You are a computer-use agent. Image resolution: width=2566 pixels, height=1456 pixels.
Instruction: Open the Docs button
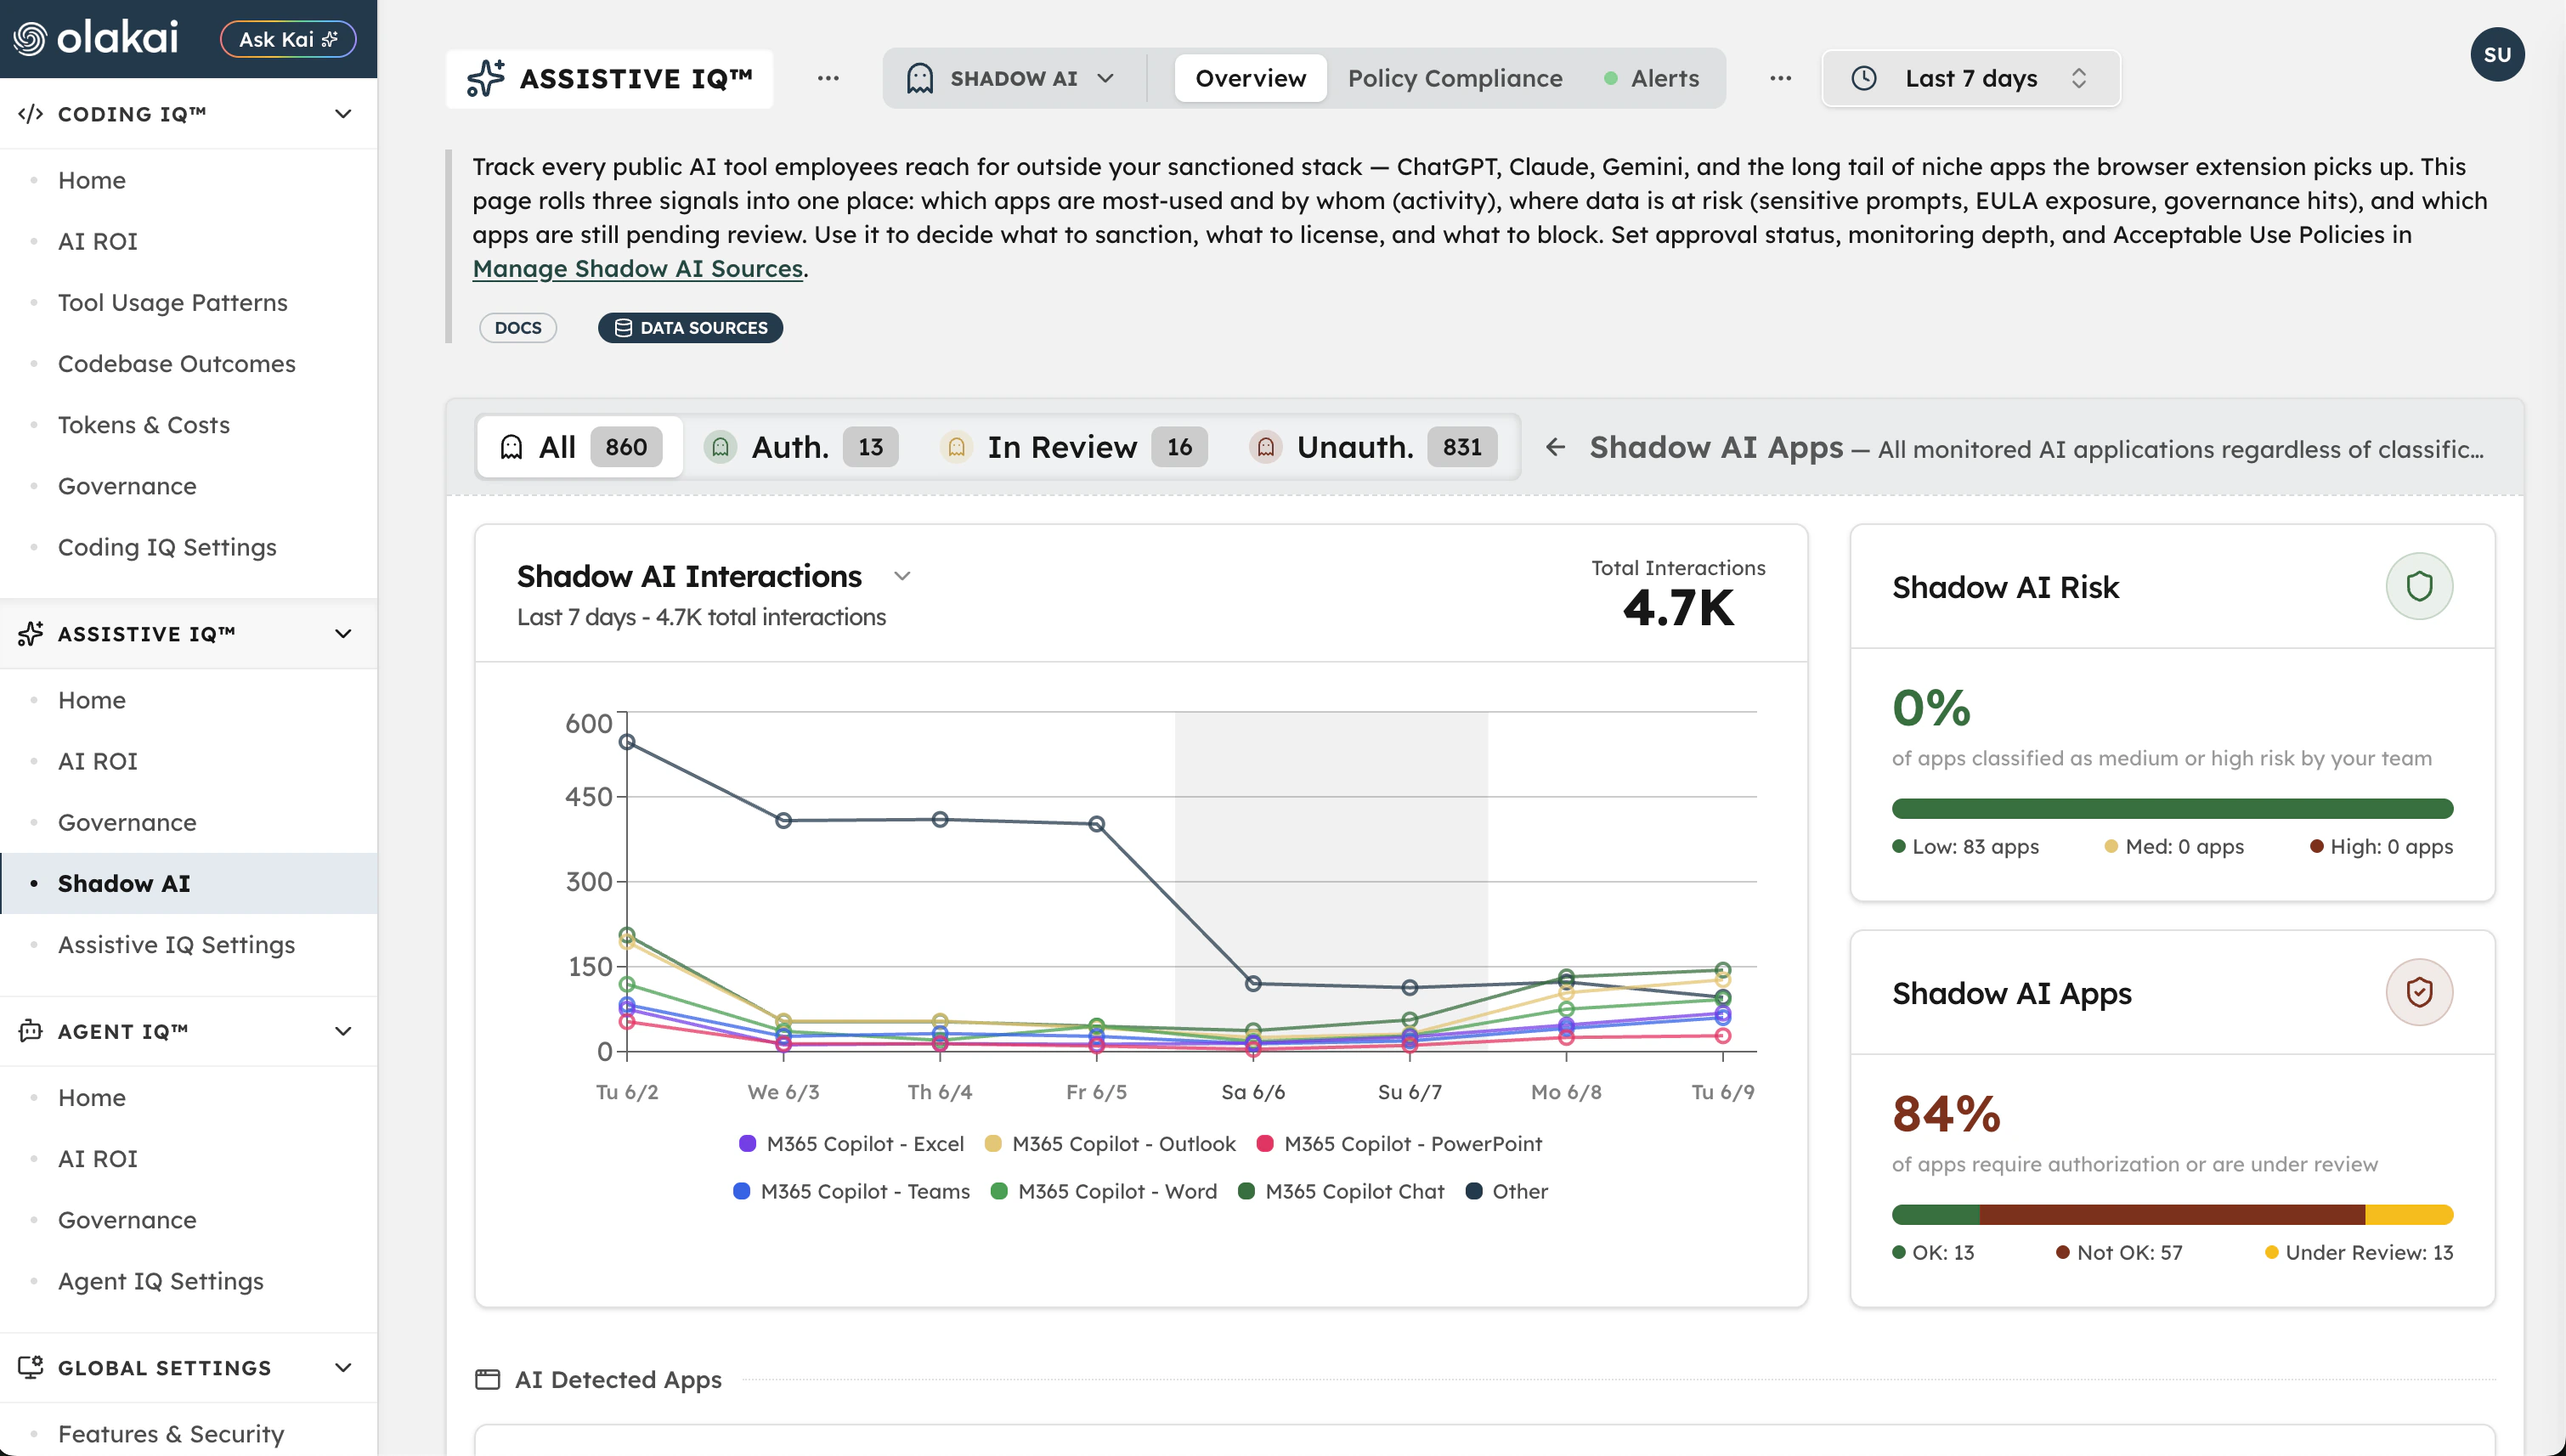point(518,328)
